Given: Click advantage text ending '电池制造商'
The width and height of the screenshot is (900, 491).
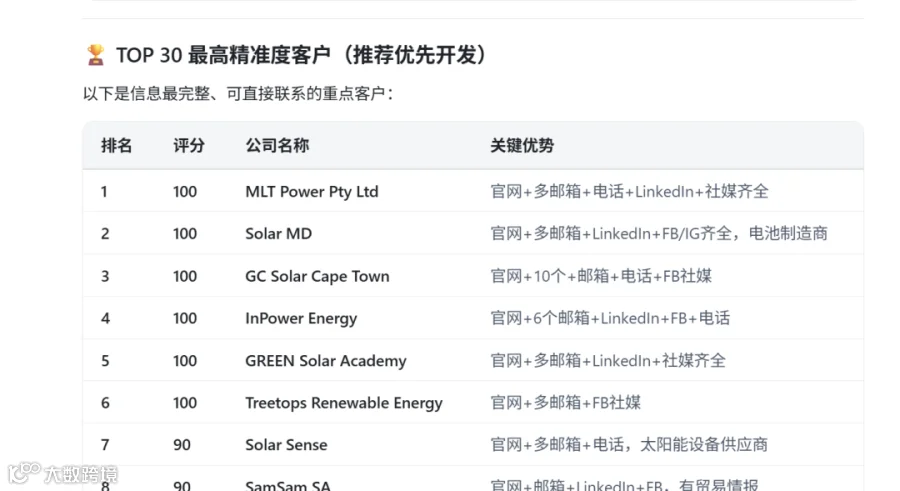Looking at the screenshot, I should 659,234.
